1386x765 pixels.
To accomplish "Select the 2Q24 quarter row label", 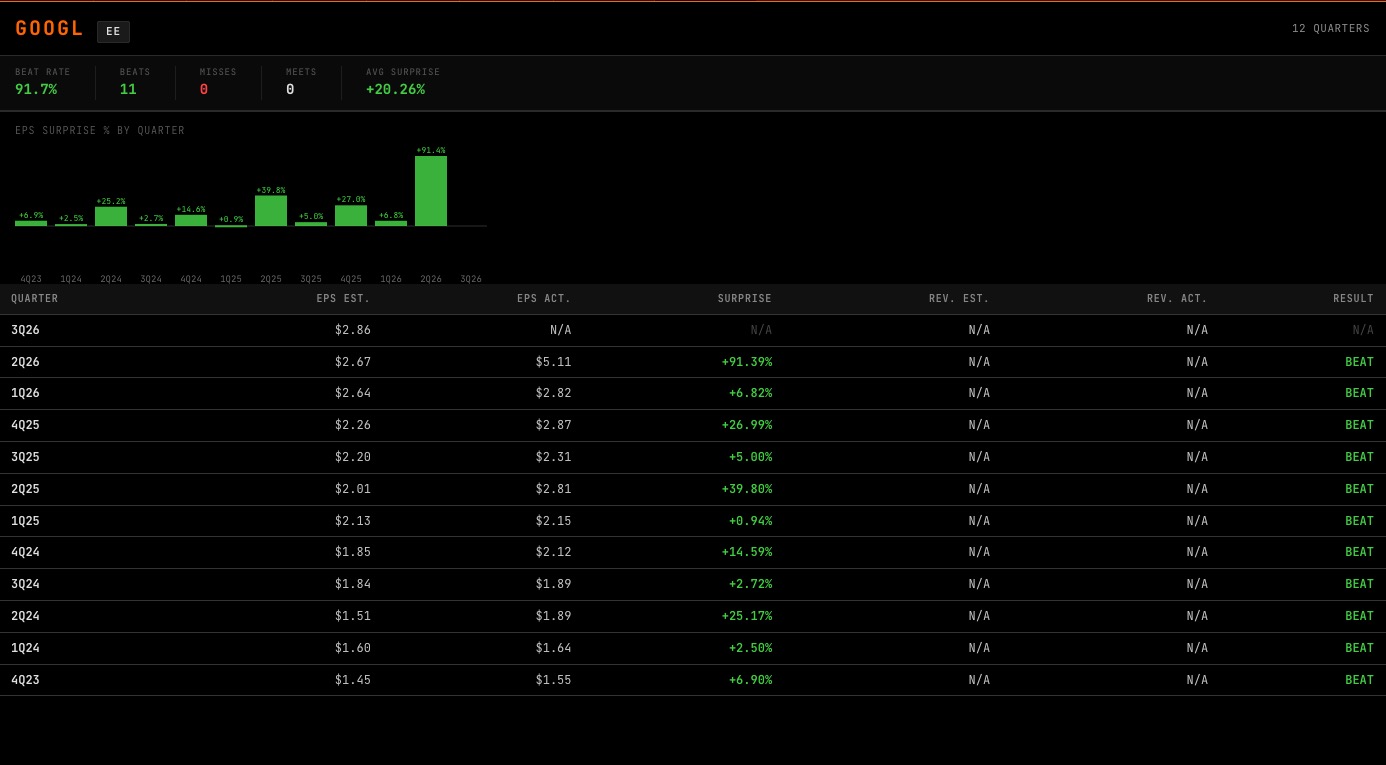I will click(26, 616).
